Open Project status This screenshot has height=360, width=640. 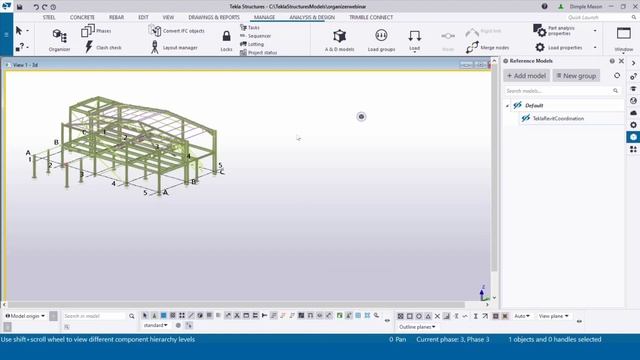[x=258, y=53]
